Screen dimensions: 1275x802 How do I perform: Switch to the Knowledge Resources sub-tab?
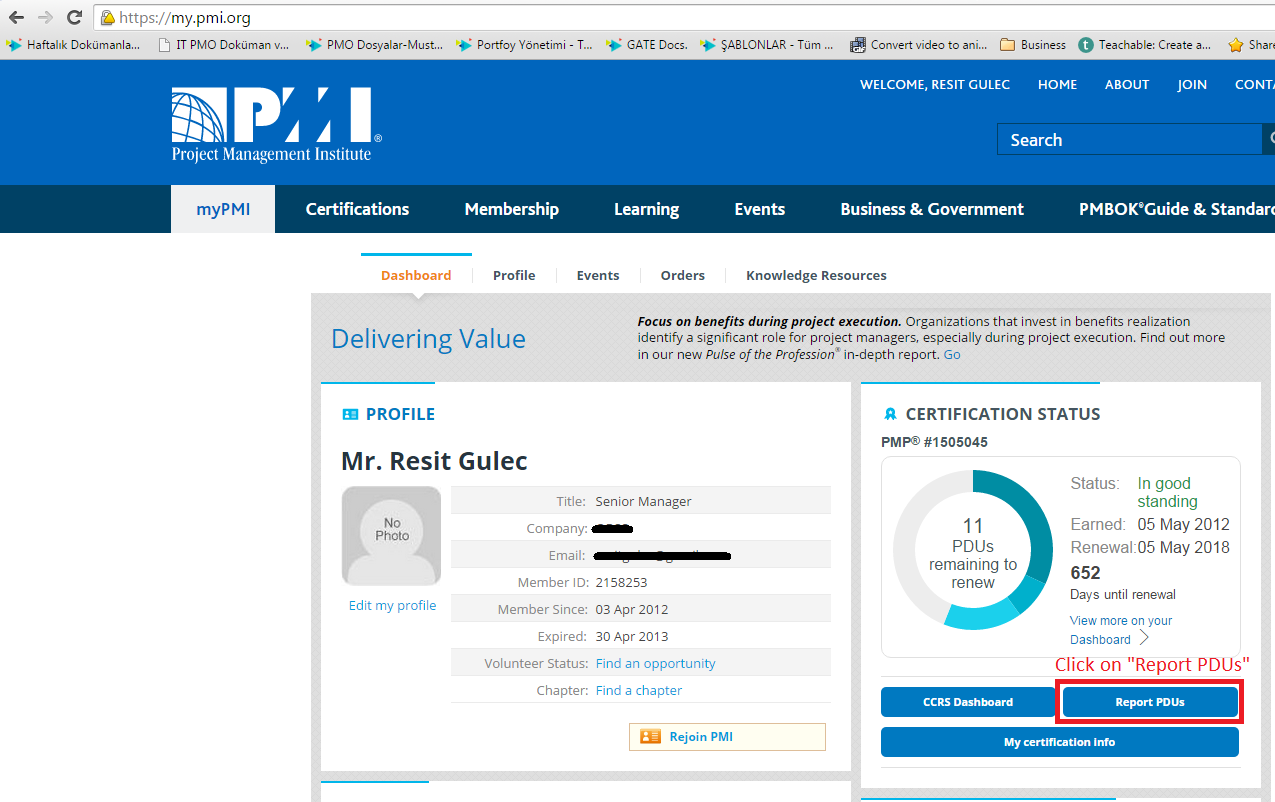point(816,275)
